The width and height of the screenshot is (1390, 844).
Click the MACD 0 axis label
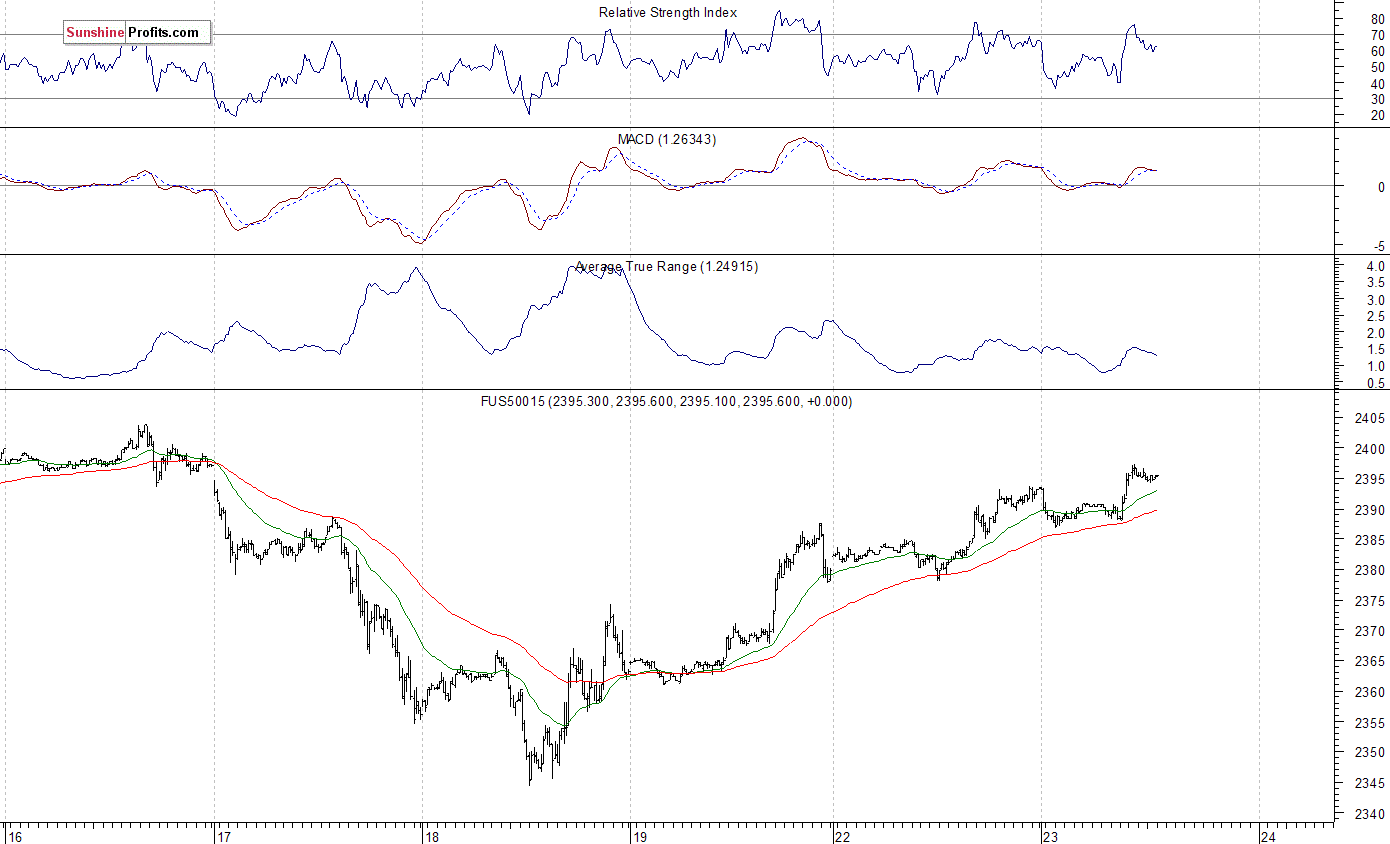click(1382, 187)
